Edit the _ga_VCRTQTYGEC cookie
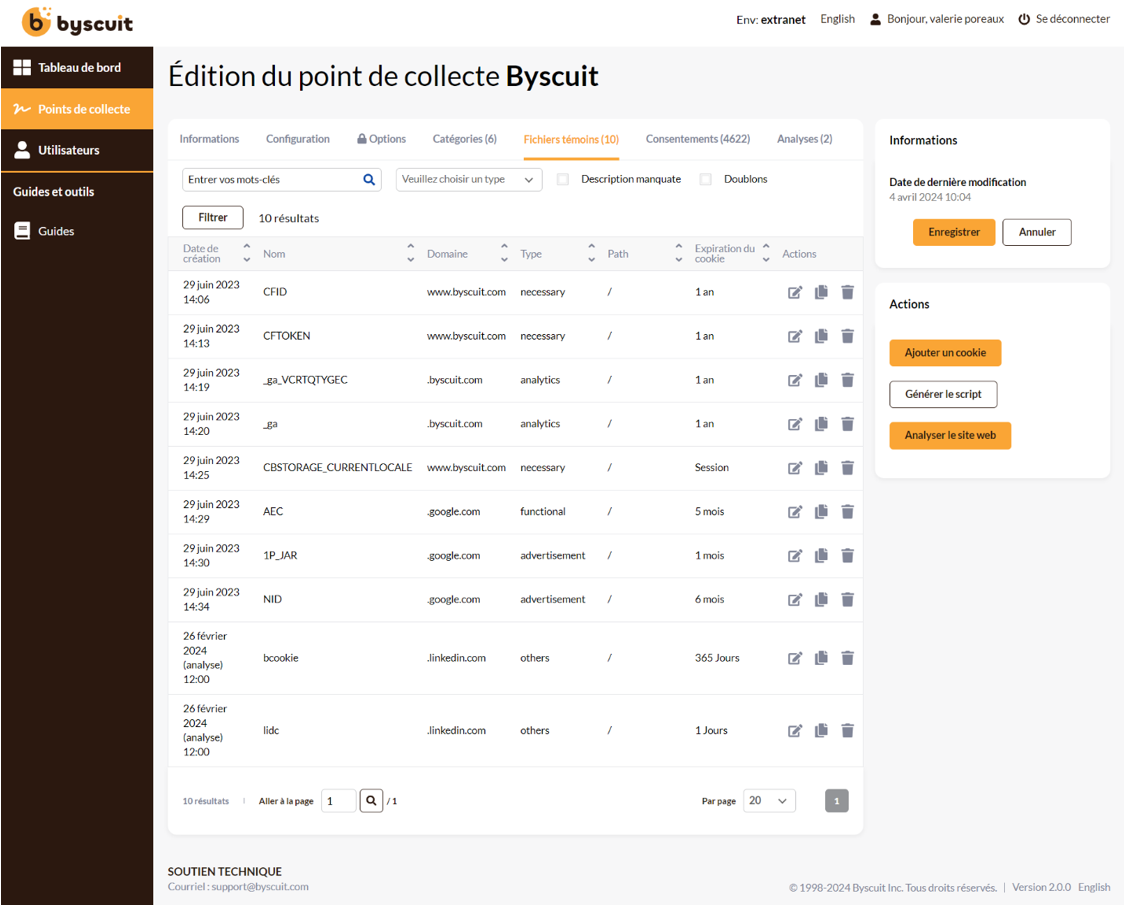This screenshot has width=1124, height=906. coord(795,380)
